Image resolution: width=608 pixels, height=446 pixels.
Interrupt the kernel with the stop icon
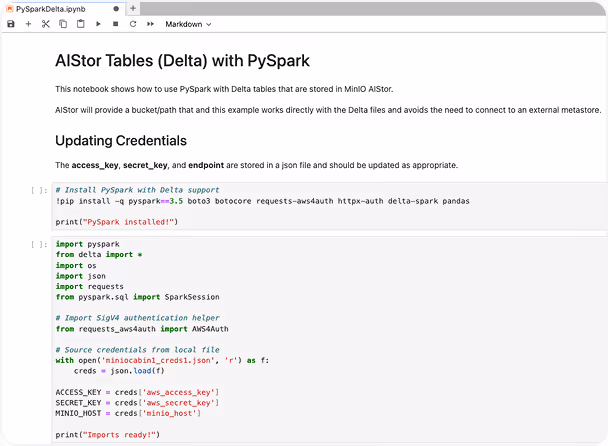click(116, 24)
